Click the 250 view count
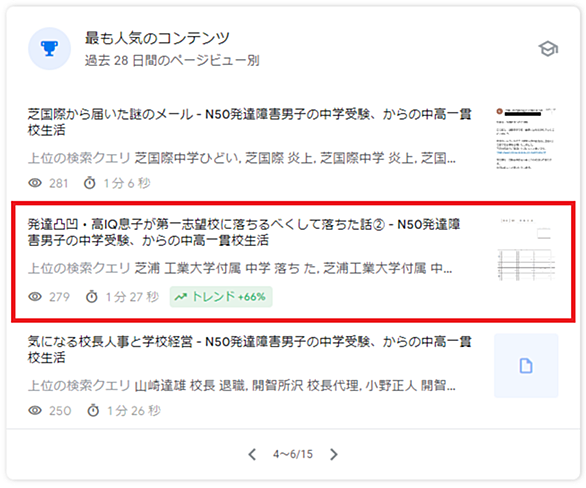 click(x=60, y=411)
